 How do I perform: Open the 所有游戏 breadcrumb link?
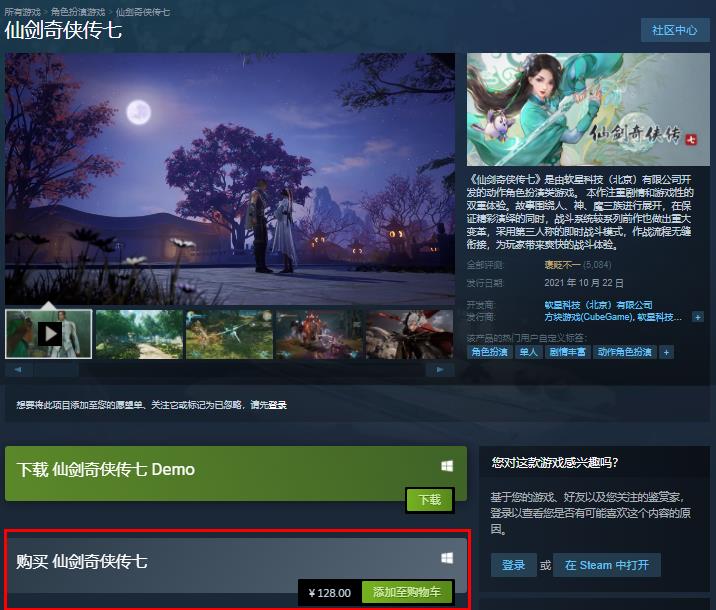click(x=22, y=12)
